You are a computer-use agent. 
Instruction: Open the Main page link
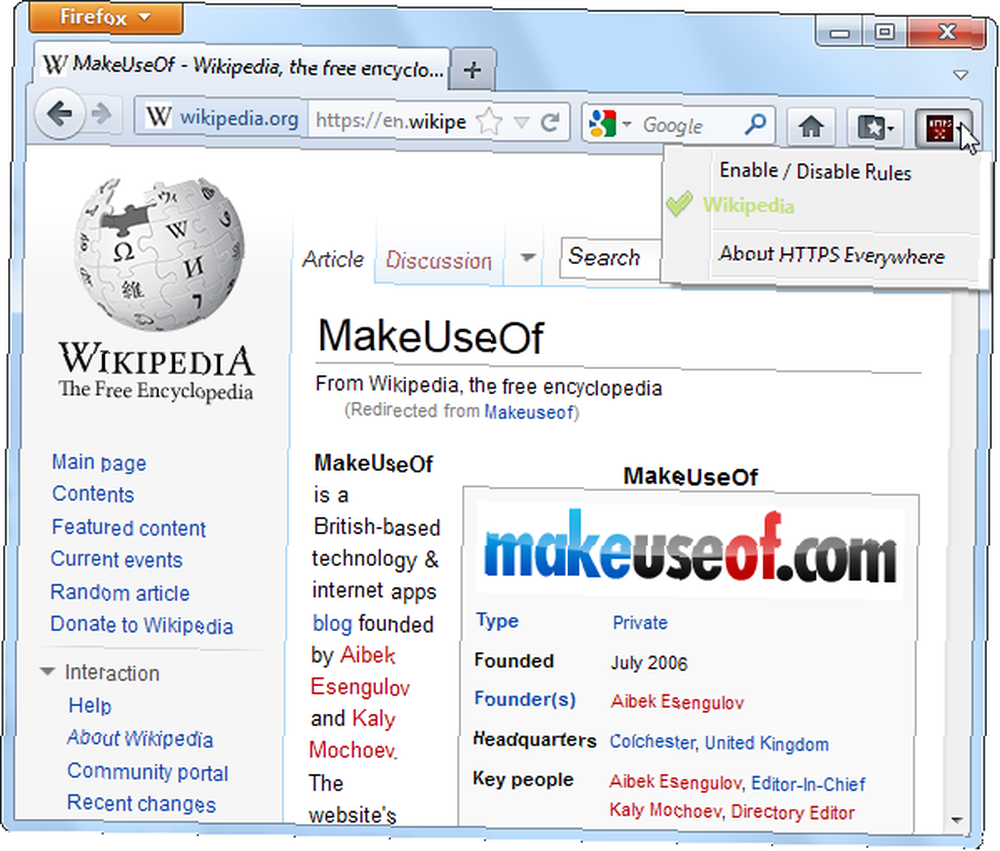pos(99,462)
